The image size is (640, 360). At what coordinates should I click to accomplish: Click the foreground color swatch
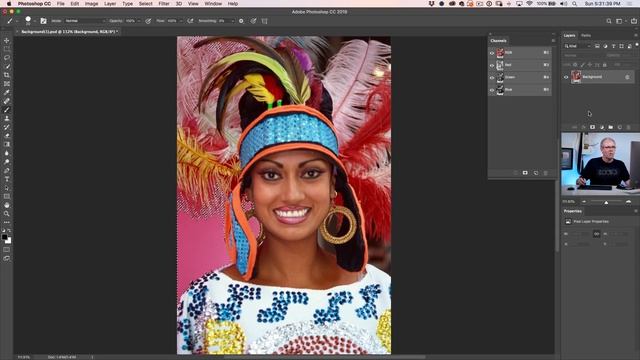coord(4,237)
